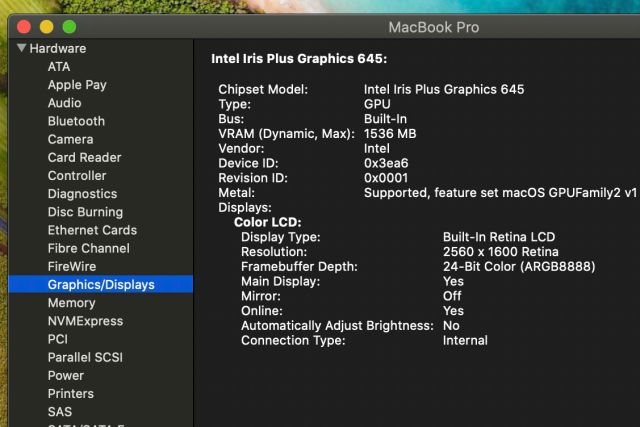Click the MacBook Pro window title
640x427 pixels.
433,27
